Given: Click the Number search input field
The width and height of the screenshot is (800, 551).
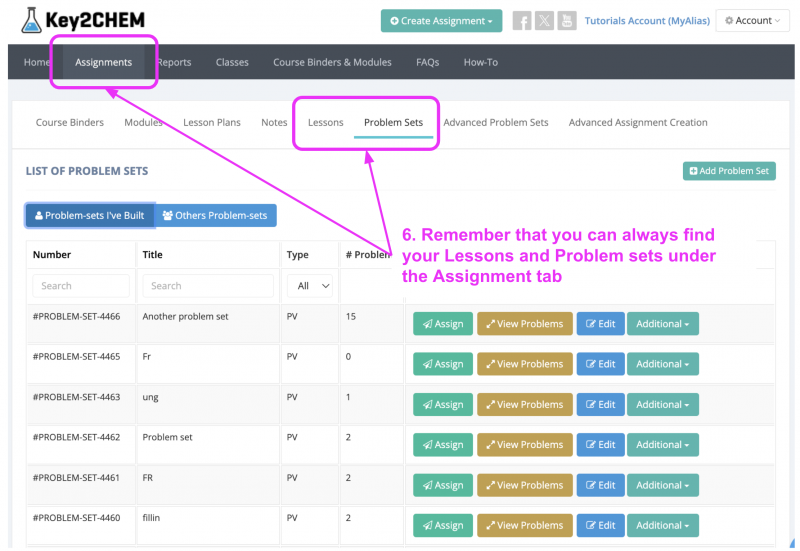Looking at the screenshot, I should pos(81,286).
